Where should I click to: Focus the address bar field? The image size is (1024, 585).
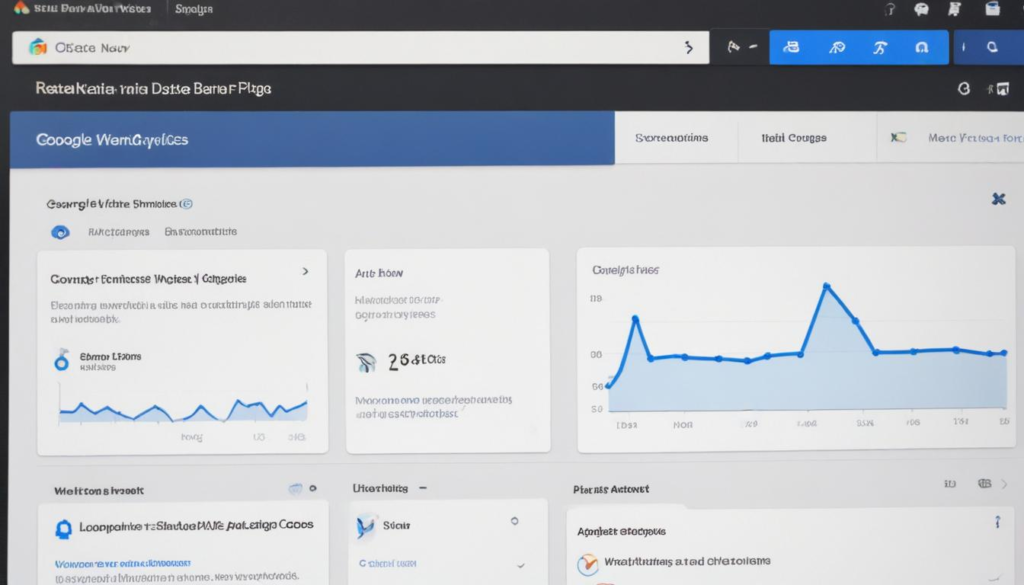[360, 47]
